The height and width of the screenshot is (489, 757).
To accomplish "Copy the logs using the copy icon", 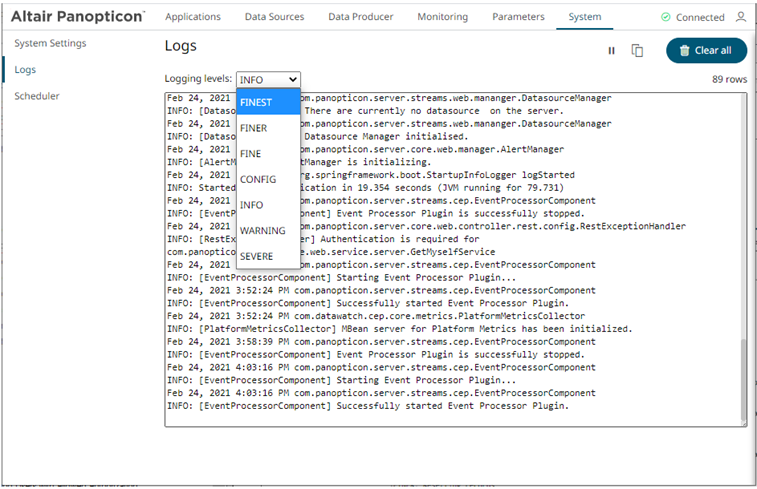I will pos(637,50).
